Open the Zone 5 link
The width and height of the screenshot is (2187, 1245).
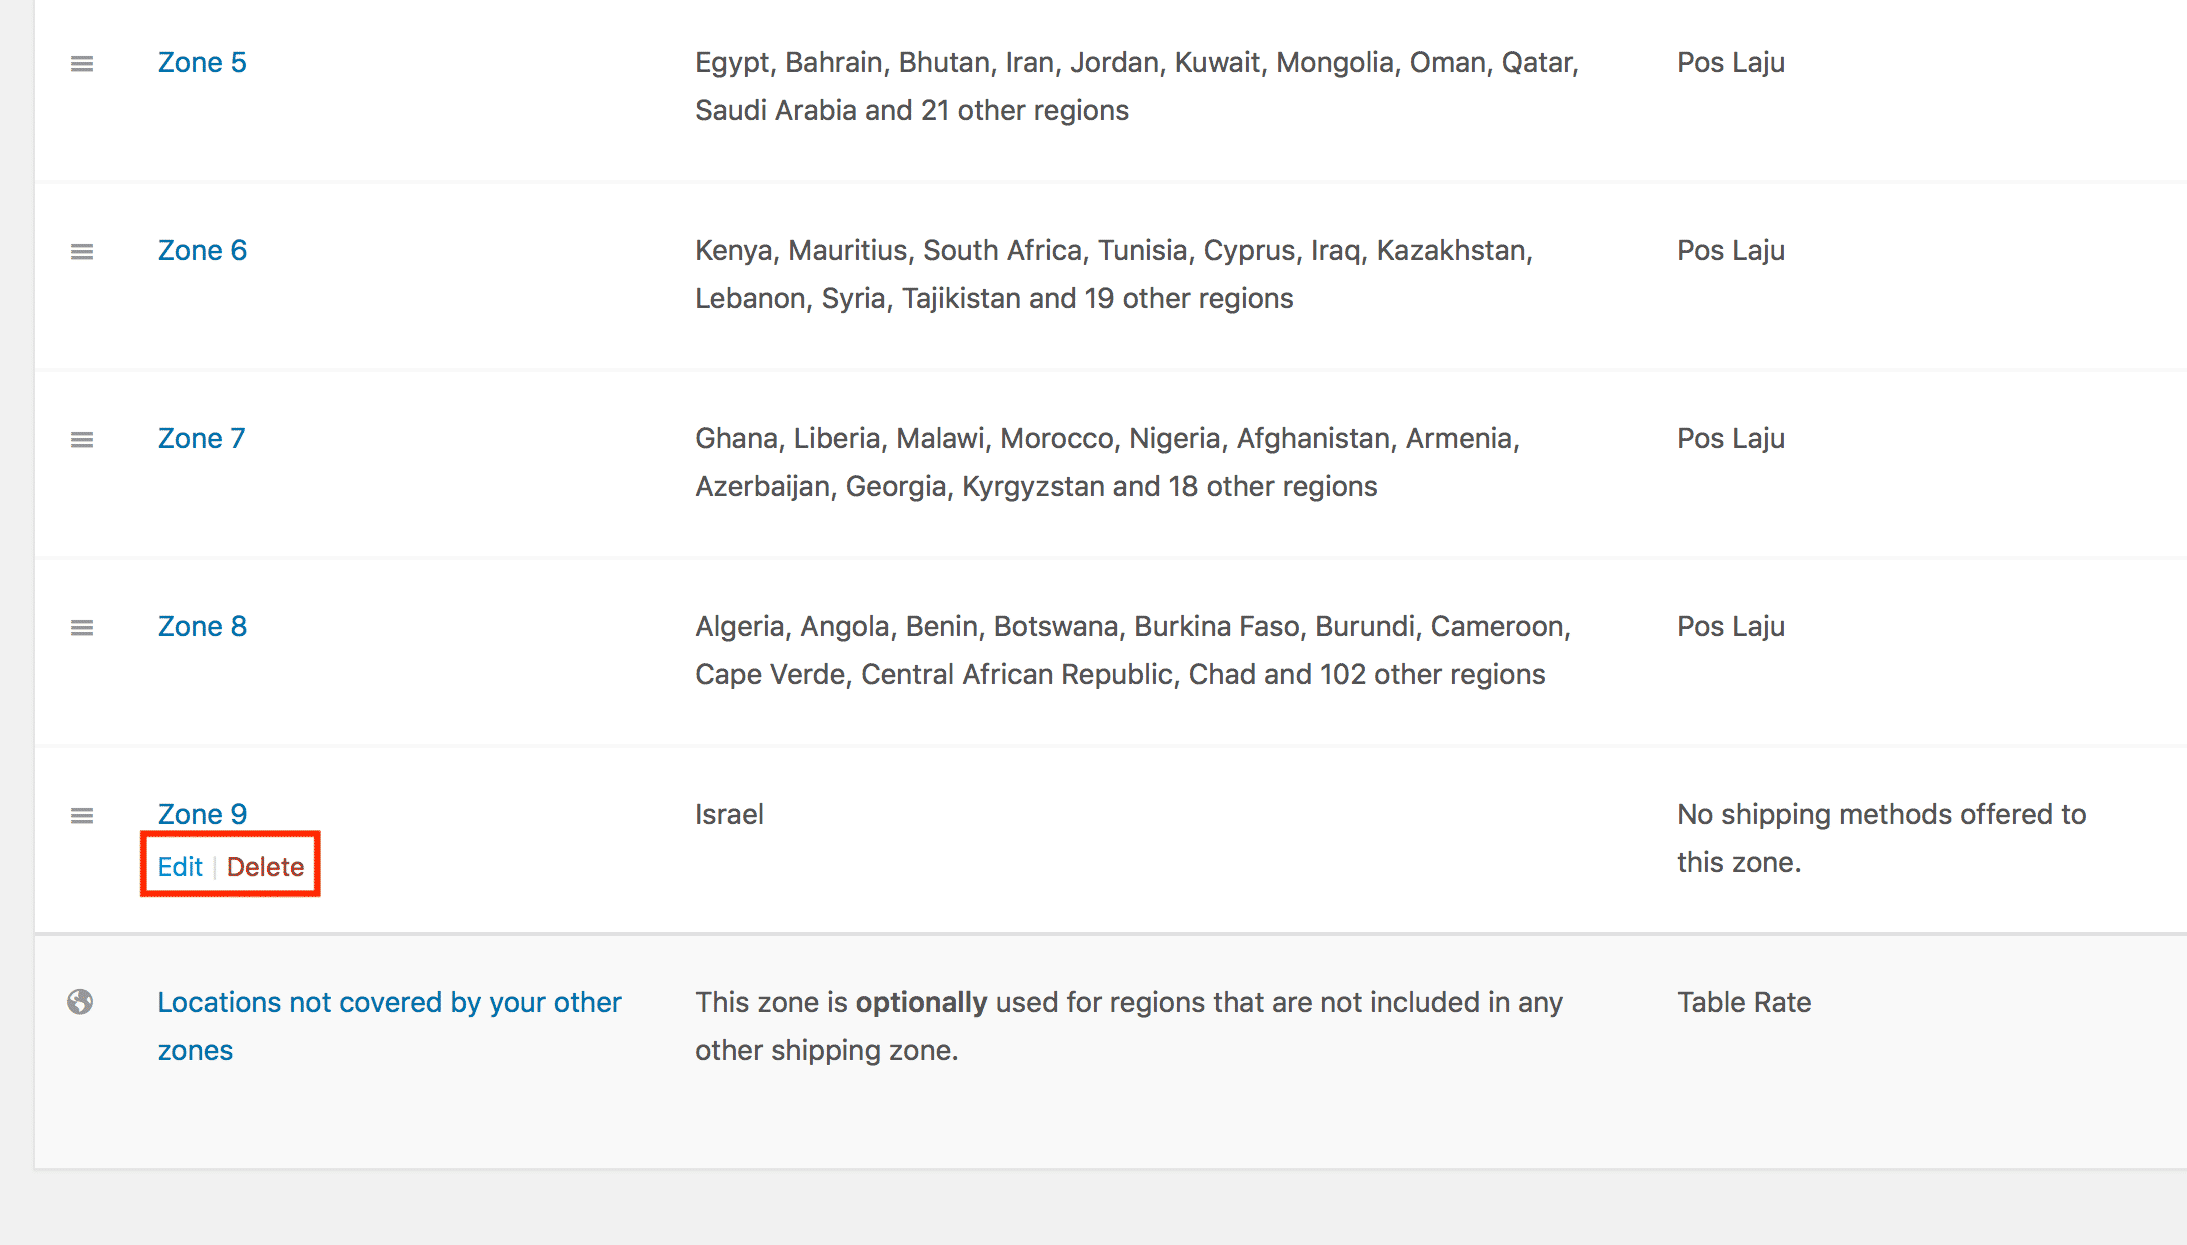pos(202,62)
